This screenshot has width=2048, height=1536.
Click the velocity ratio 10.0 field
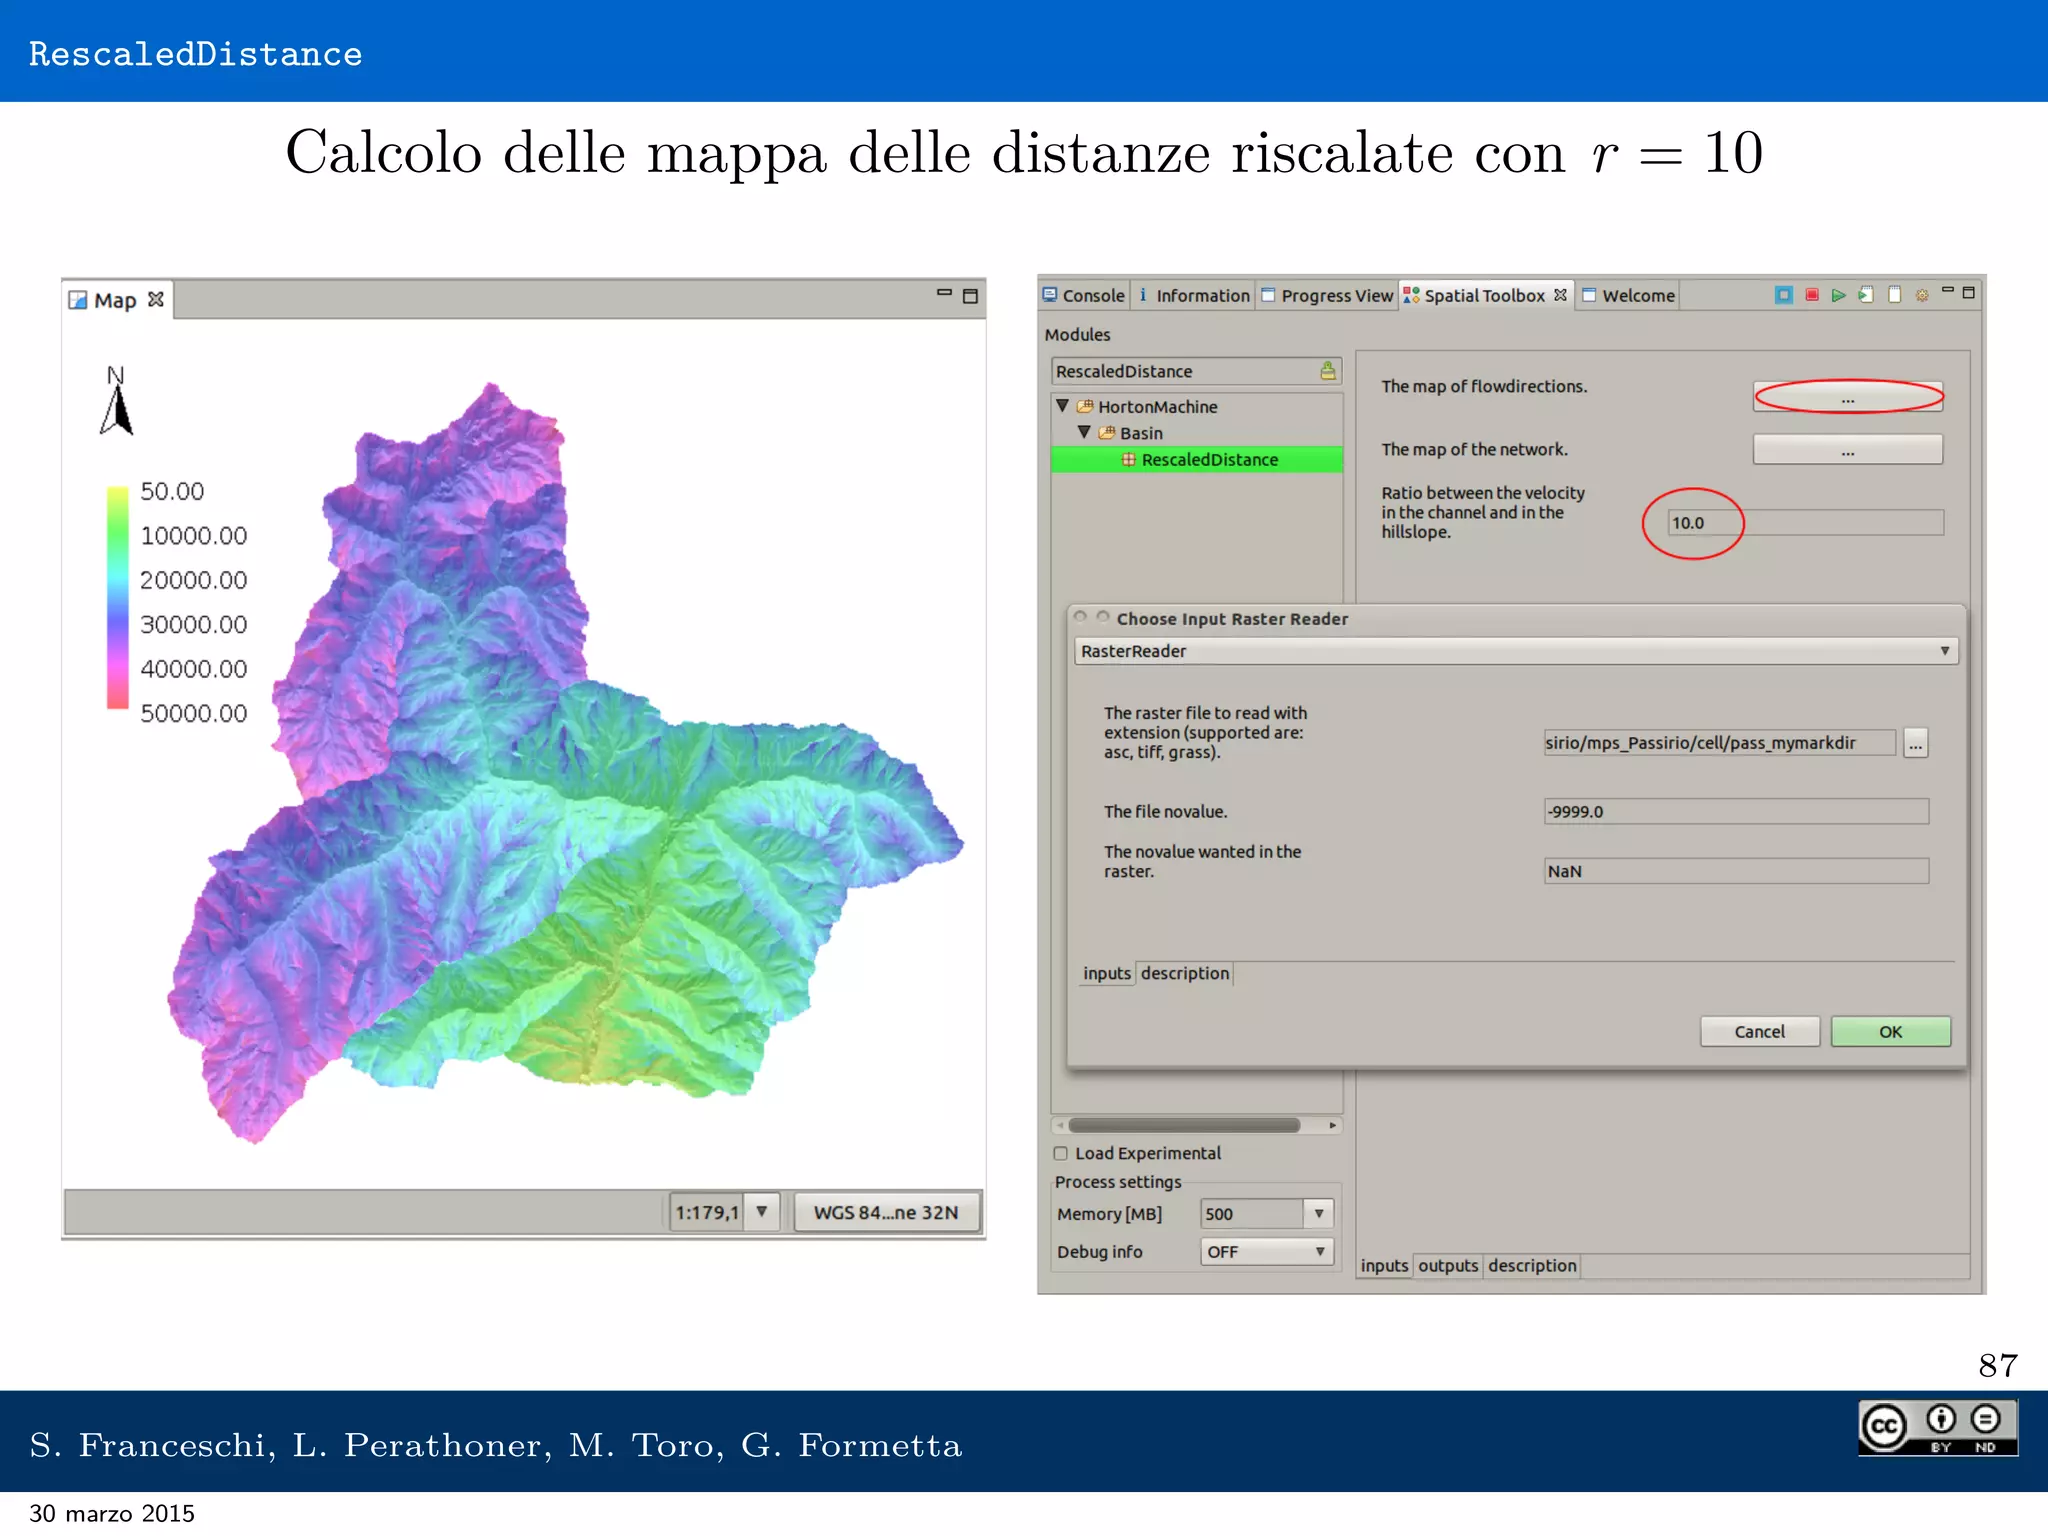click(x=1806, y=522)
